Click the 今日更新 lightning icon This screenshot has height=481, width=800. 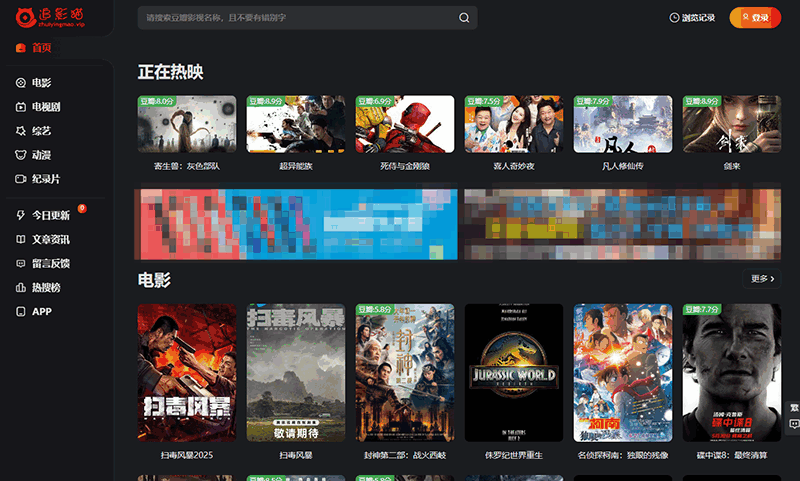click(x=21, y=215)
